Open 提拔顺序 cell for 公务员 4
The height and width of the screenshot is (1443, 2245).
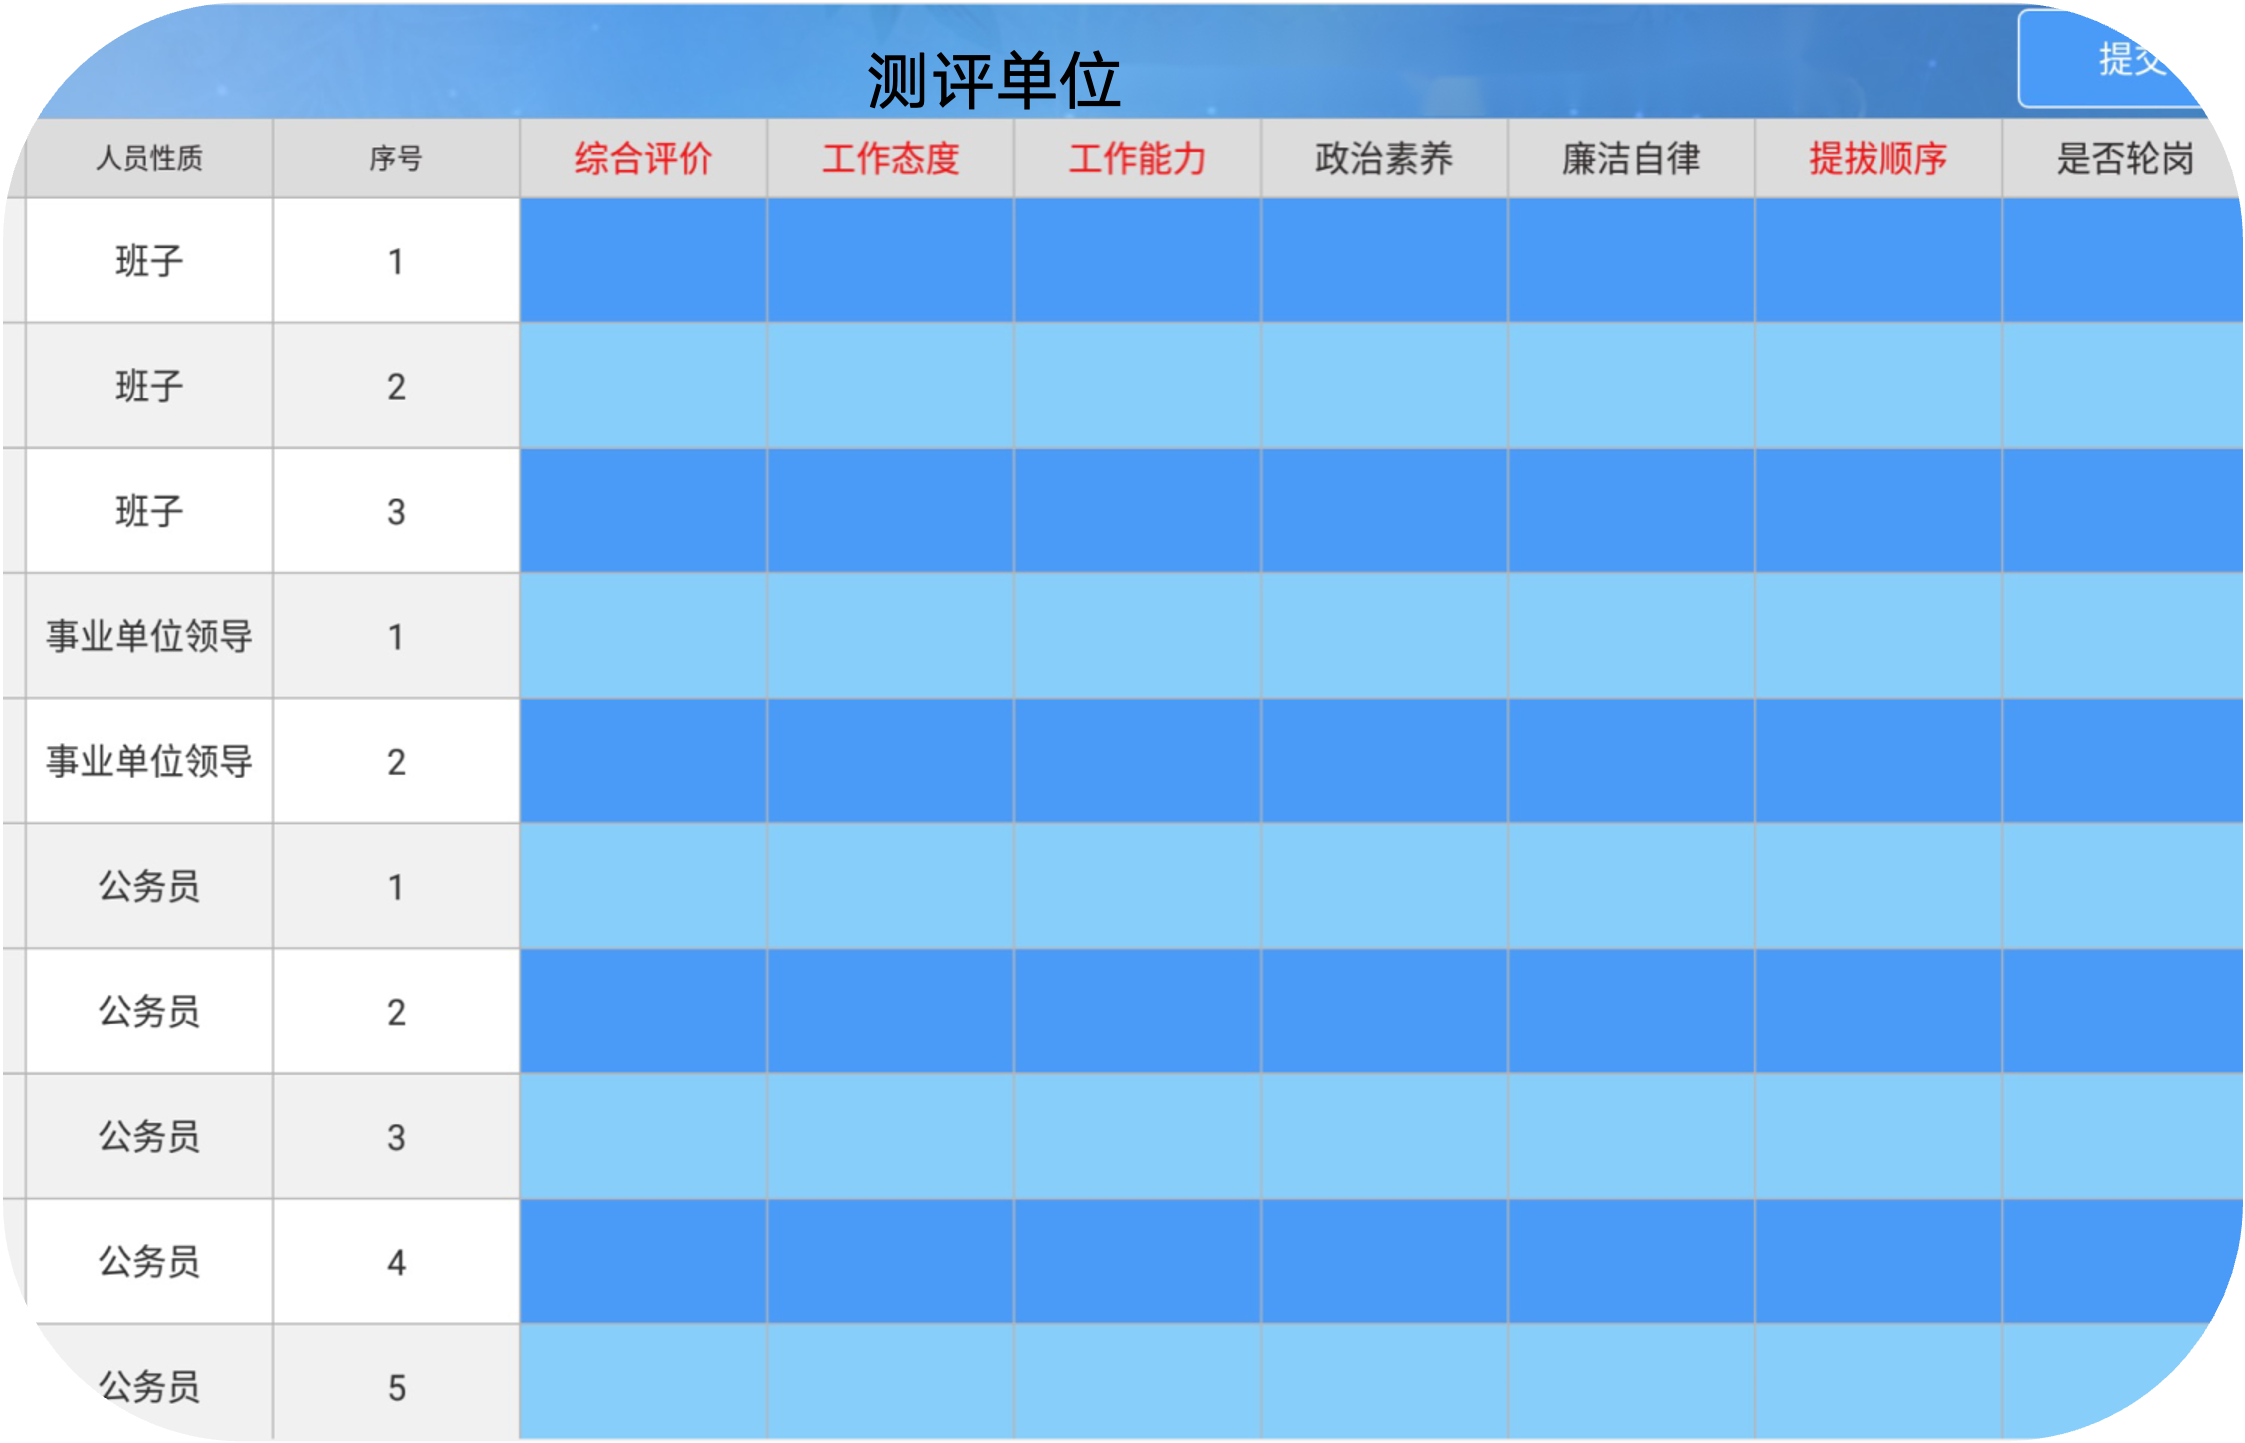click(1878, 1261)
